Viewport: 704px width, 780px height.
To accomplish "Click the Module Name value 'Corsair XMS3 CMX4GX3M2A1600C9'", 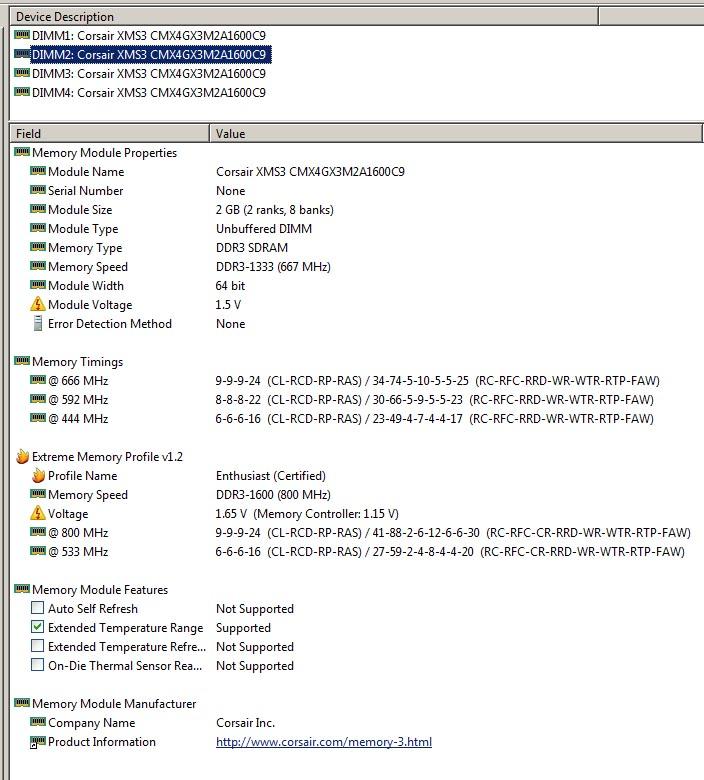I will click(x=310, y=172).
